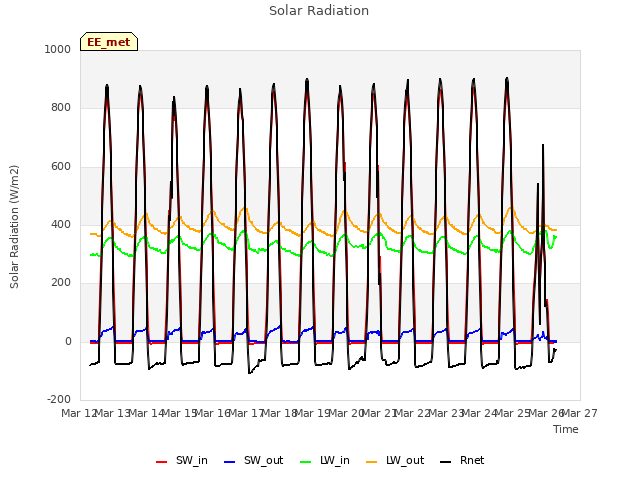Viewport: 640px width, 480px height.
Task: Click the 1000 y-axis tick label
Action: pos(58,49)
